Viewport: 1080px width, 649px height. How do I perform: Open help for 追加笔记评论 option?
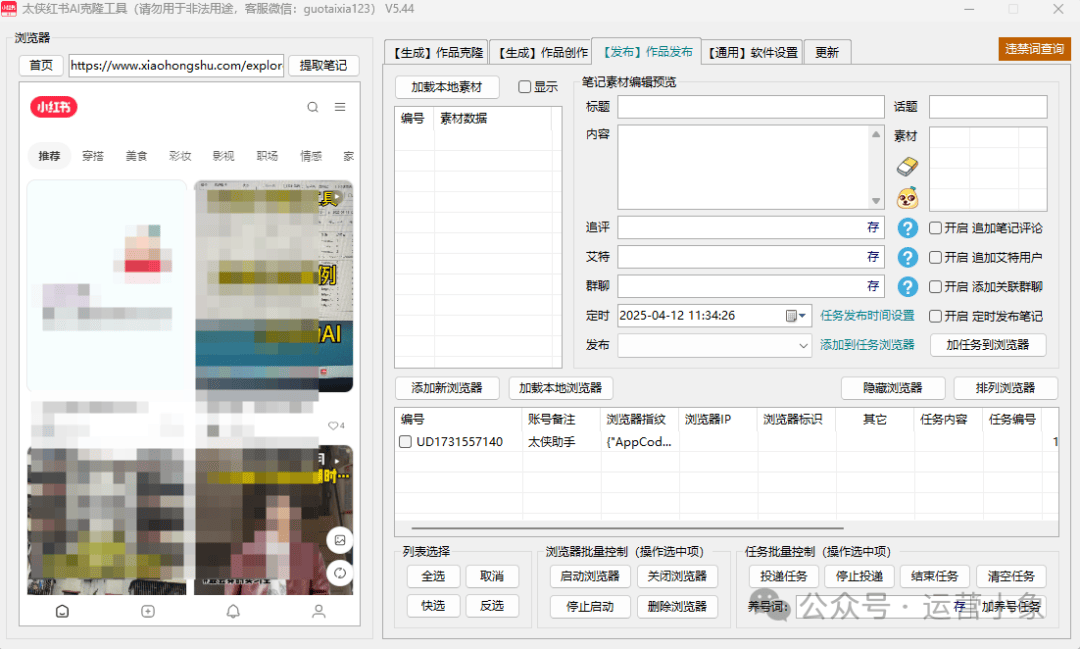(x=908, y=228)
